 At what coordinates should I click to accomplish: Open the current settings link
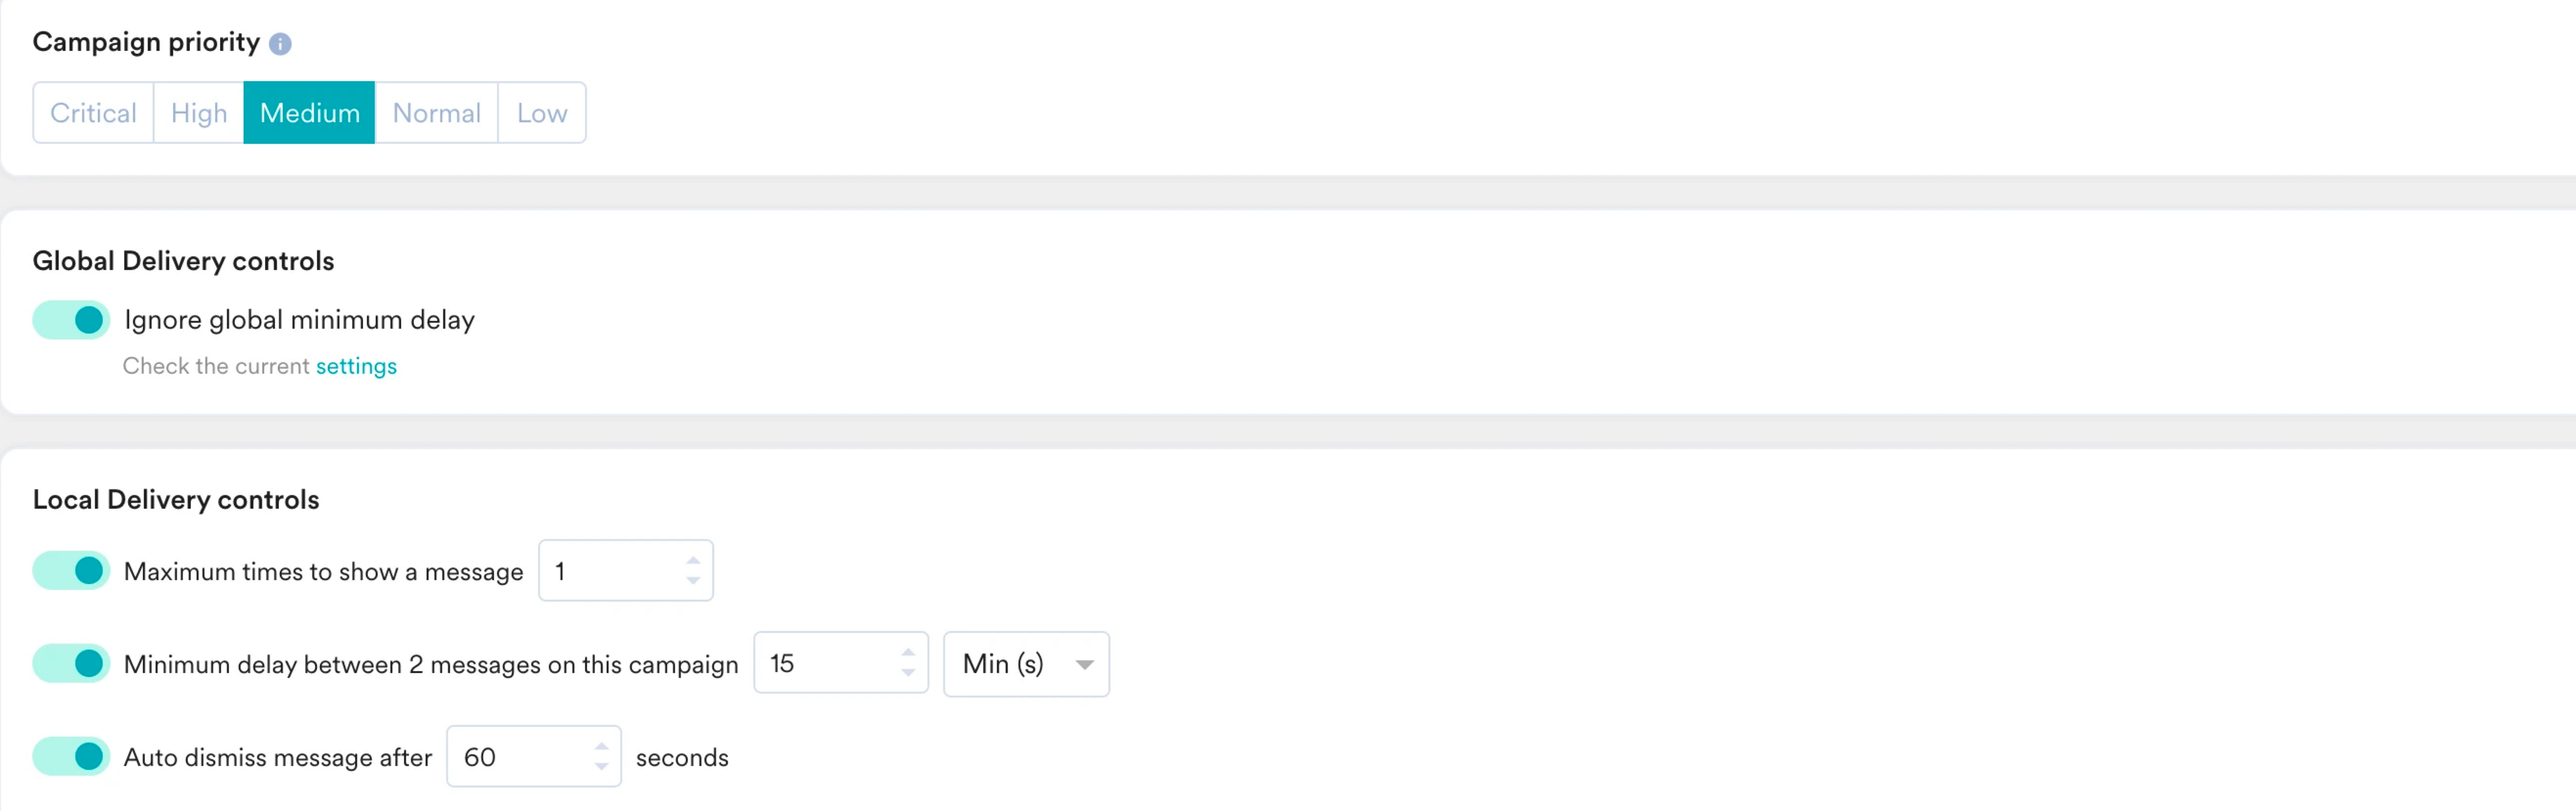click(x=356, y=366)
